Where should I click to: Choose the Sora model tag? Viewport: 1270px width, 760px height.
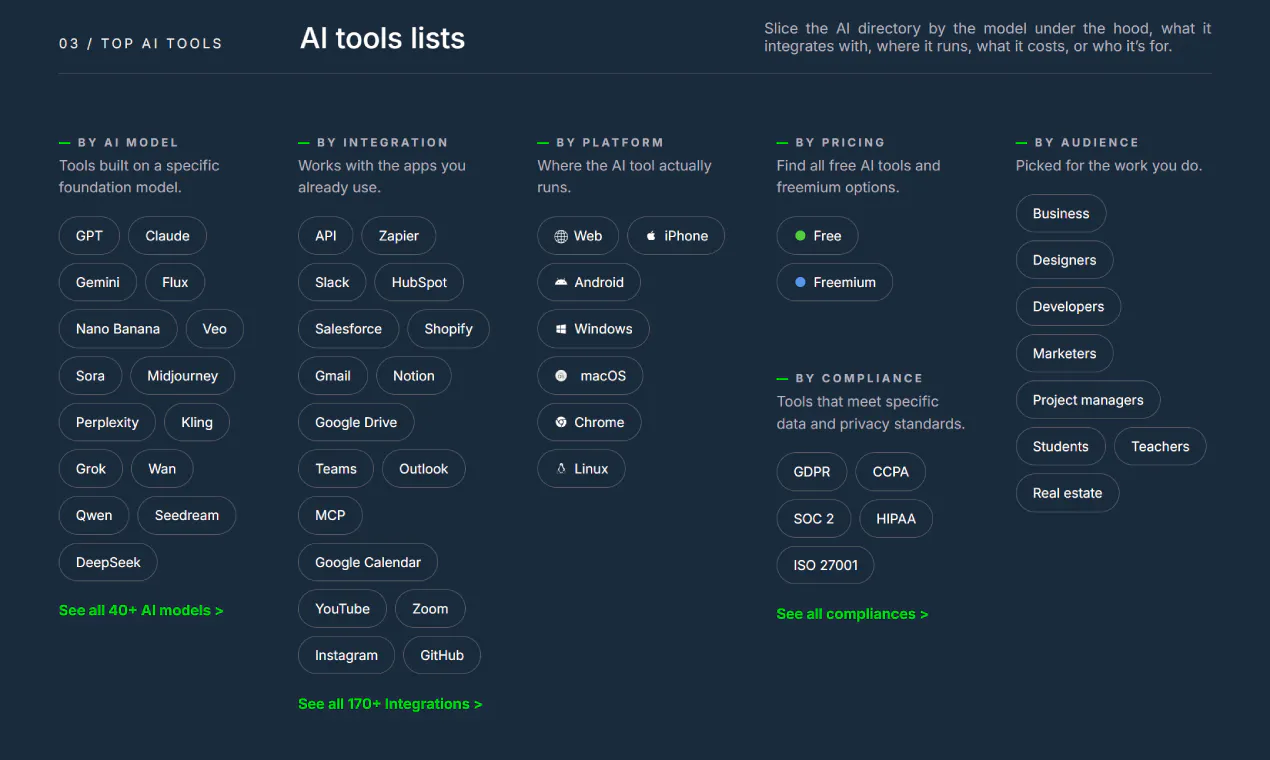click(x=90, y=376)
